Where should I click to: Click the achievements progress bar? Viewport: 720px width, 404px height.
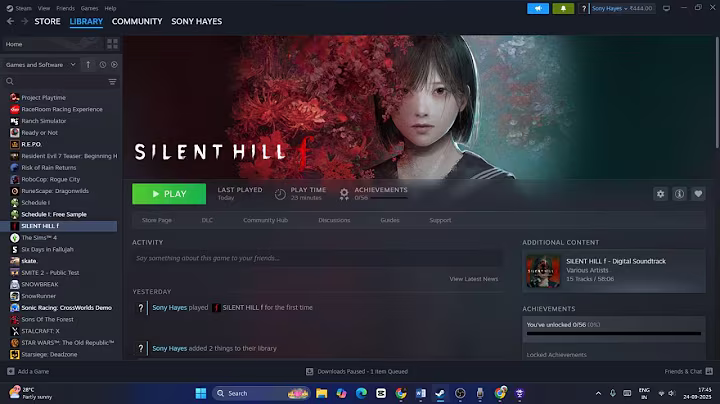pos(613,333)
